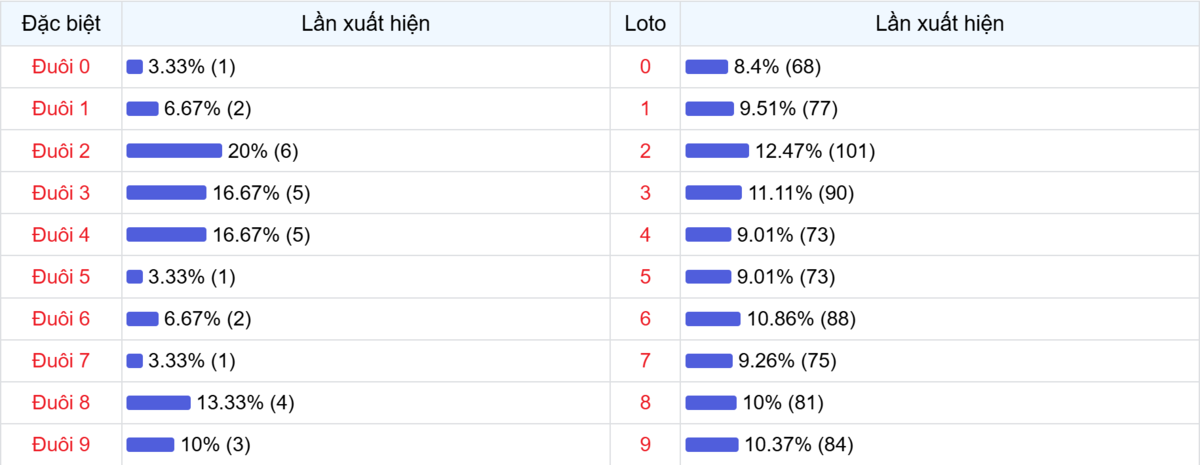Click the Loto 0 bar showing 8.4%
The width and height of the screenshot is (1200, 465).
706,67
